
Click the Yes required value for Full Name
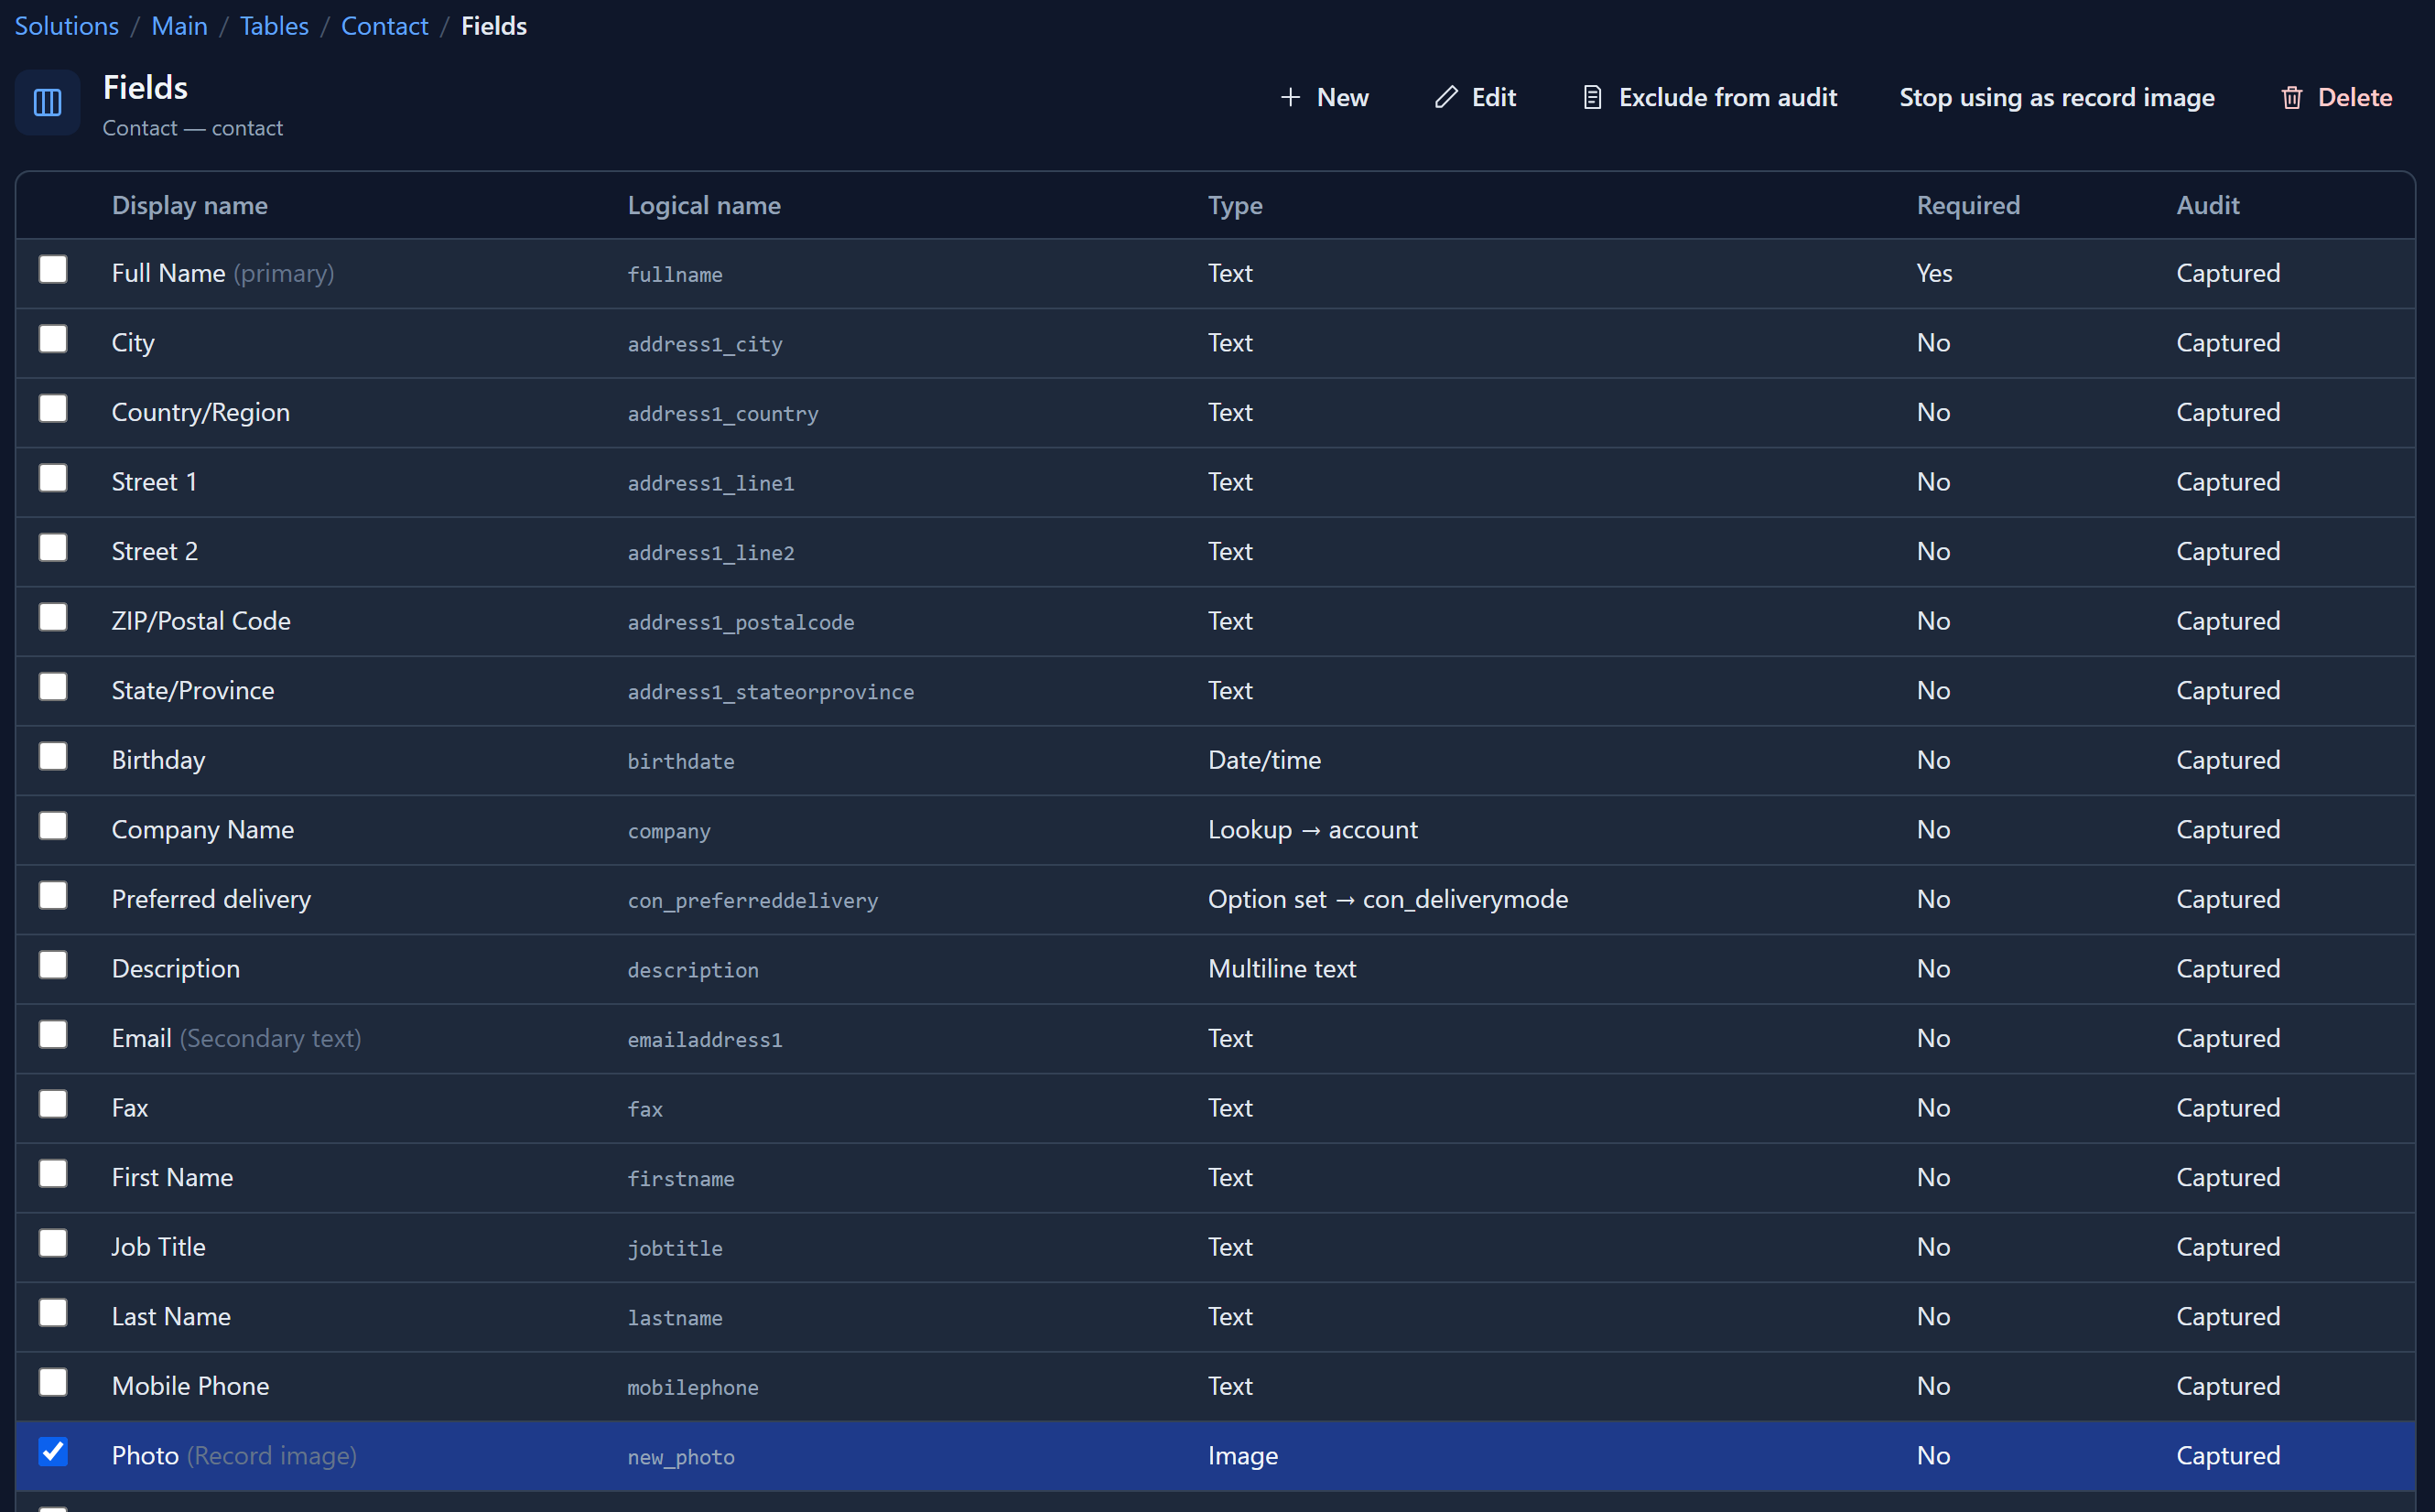[1934, 273]
